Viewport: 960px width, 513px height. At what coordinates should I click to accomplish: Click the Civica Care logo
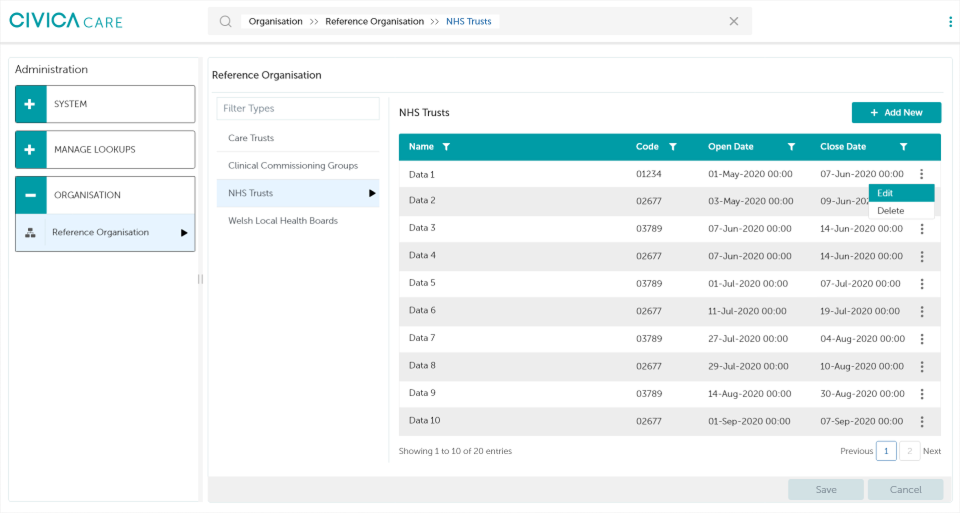coord(66,21)
